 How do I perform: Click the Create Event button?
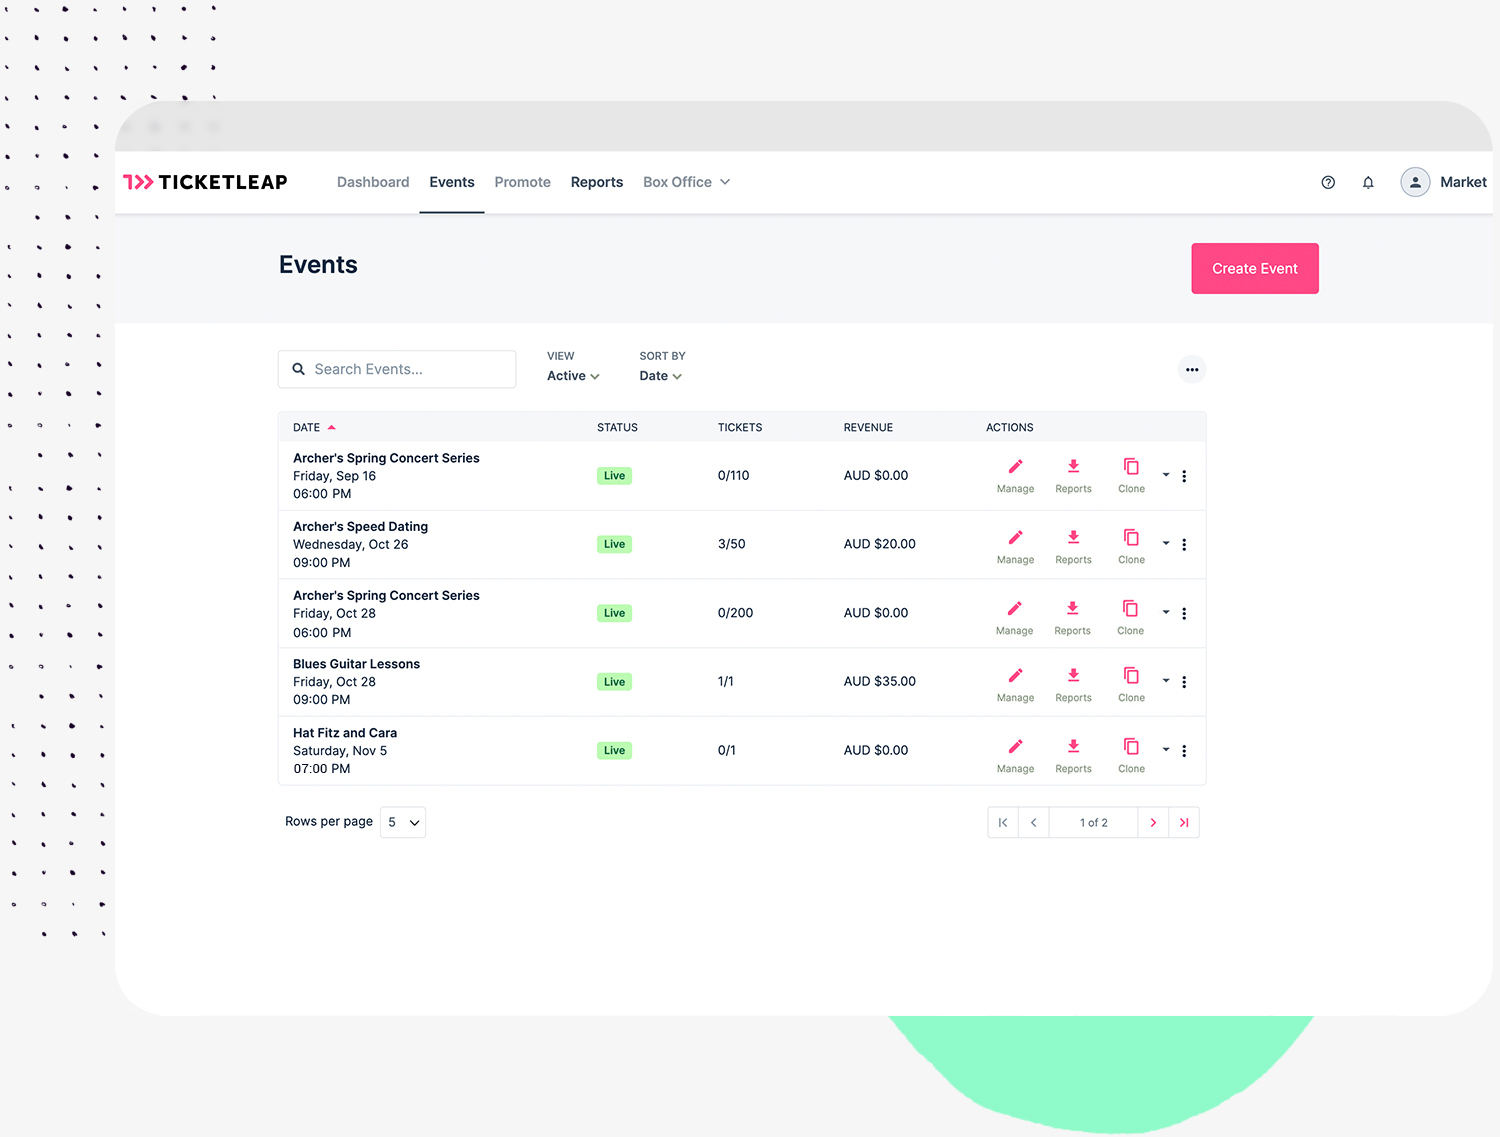click(1254, 268)
